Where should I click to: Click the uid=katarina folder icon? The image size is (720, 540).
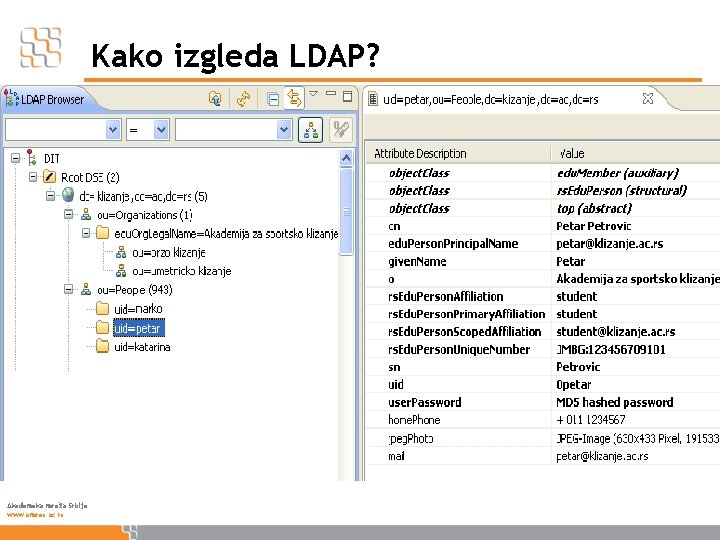[x=102, y=346]
